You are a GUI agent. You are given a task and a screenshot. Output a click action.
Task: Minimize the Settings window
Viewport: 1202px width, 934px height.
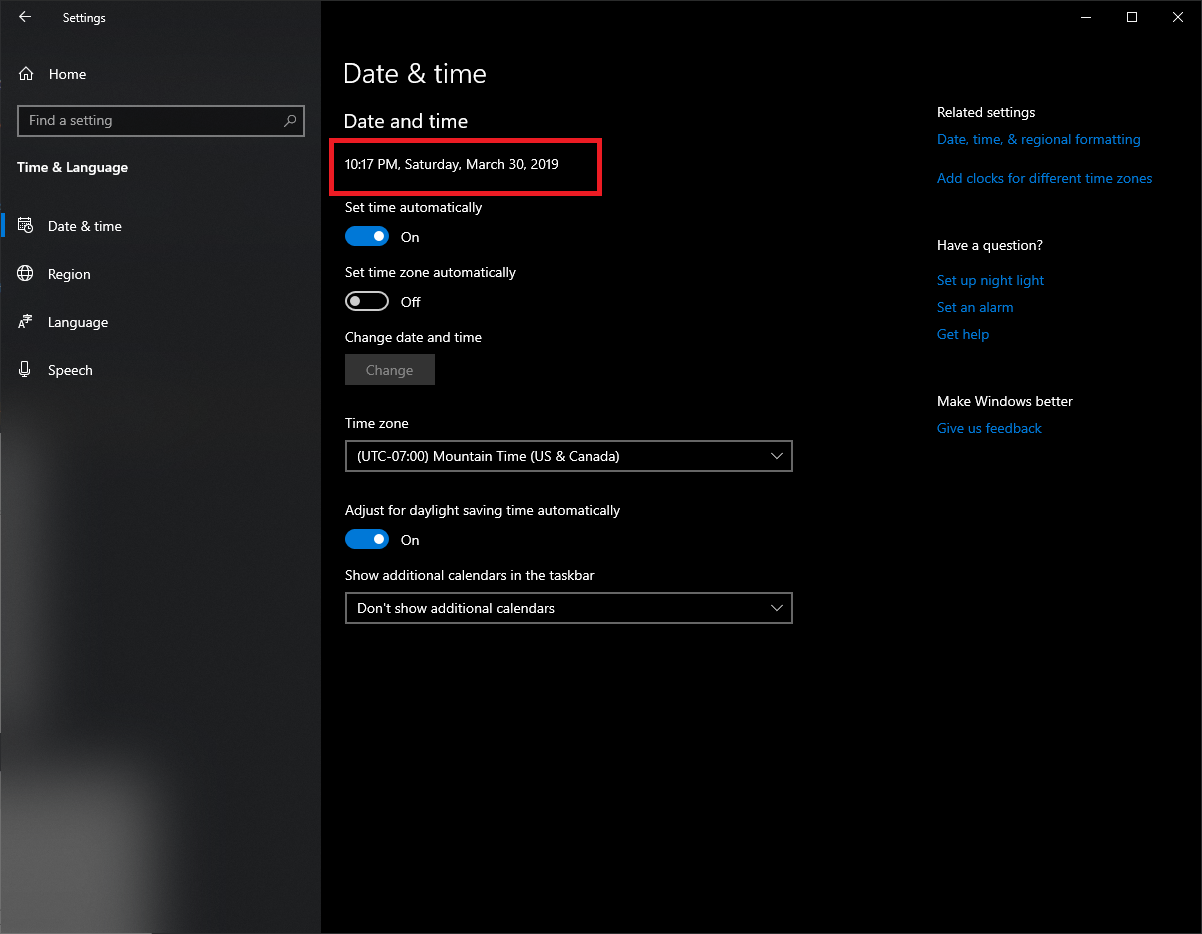pyautogui.click(x=1086, y=17)
